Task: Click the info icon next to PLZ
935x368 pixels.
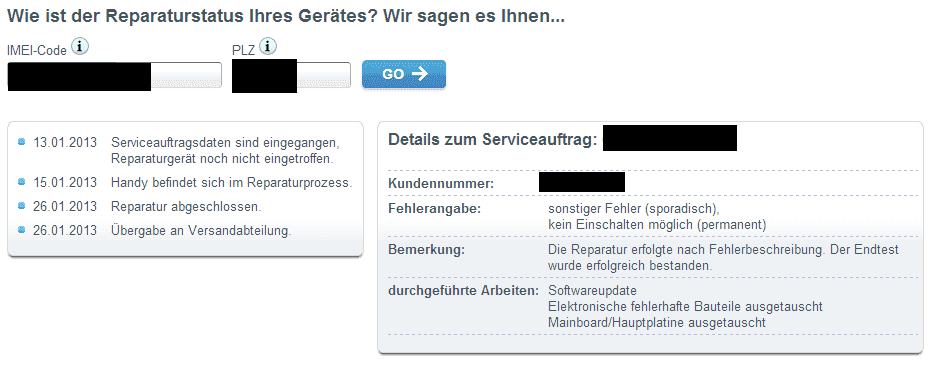Action: pos(268,47)
